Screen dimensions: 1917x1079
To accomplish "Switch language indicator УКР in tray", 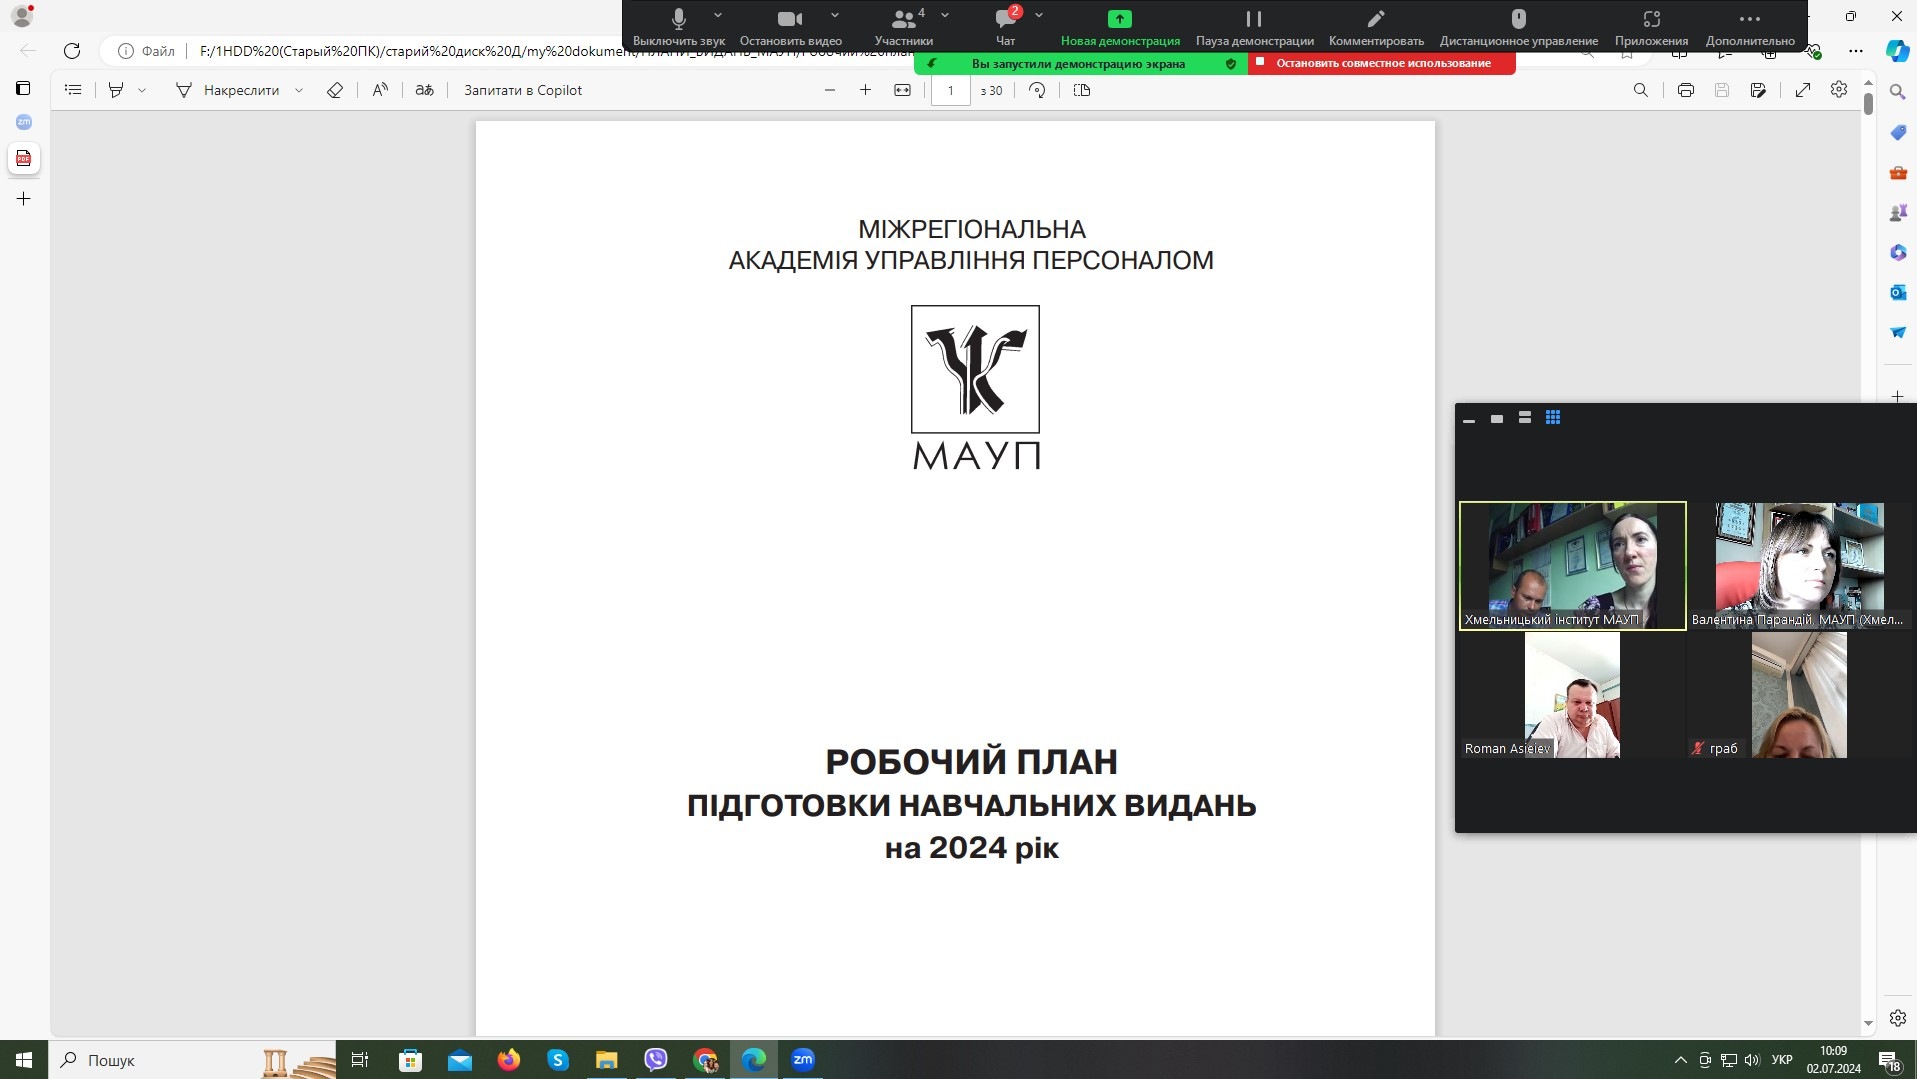I will (1781, 1060).
